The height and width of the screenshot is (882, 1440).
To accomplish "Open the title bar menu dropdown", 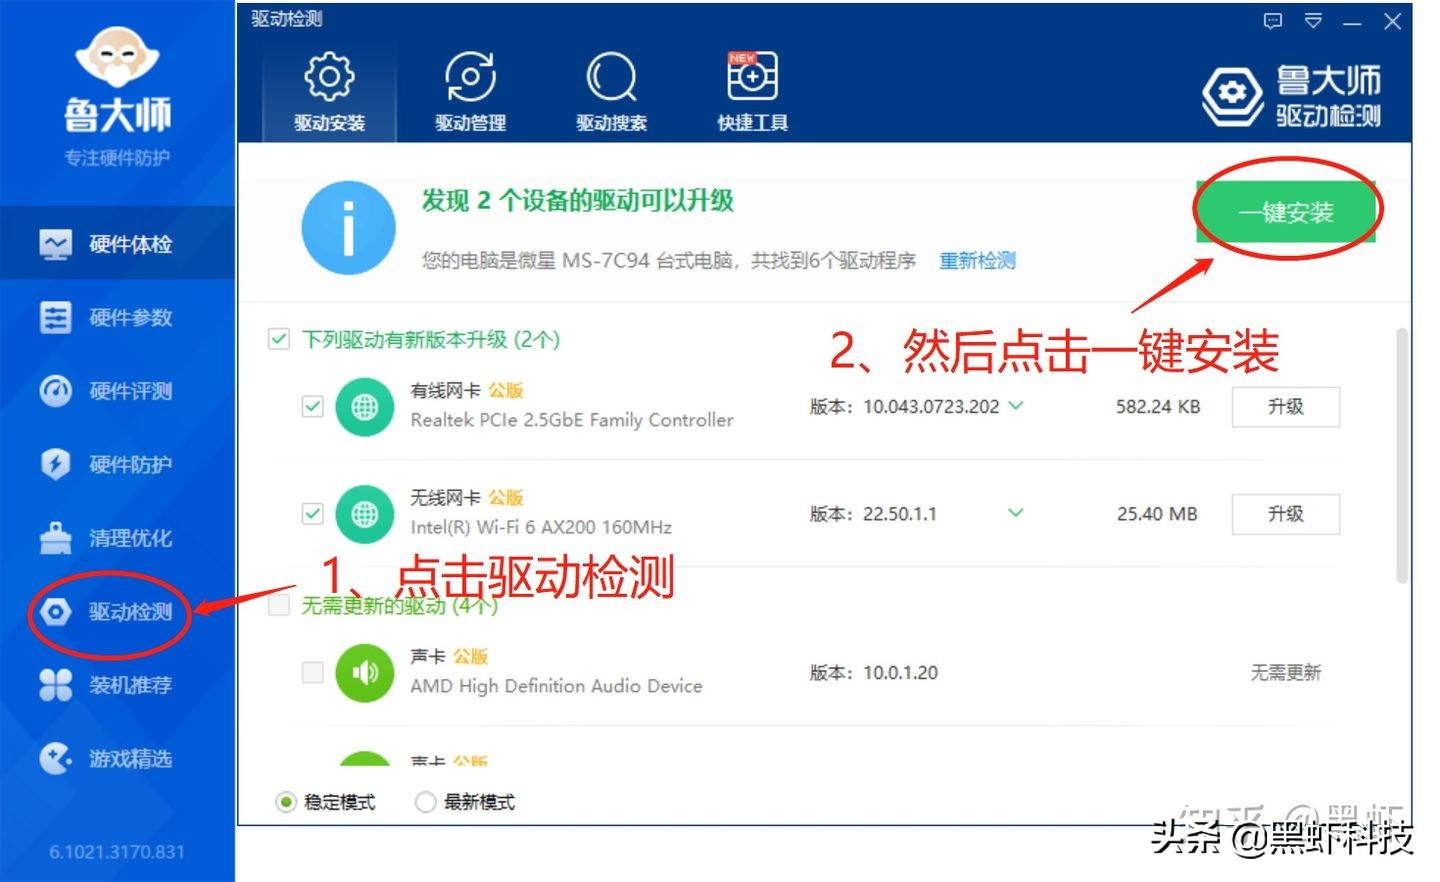I will pyautogui.click(x=1313, y=20).
